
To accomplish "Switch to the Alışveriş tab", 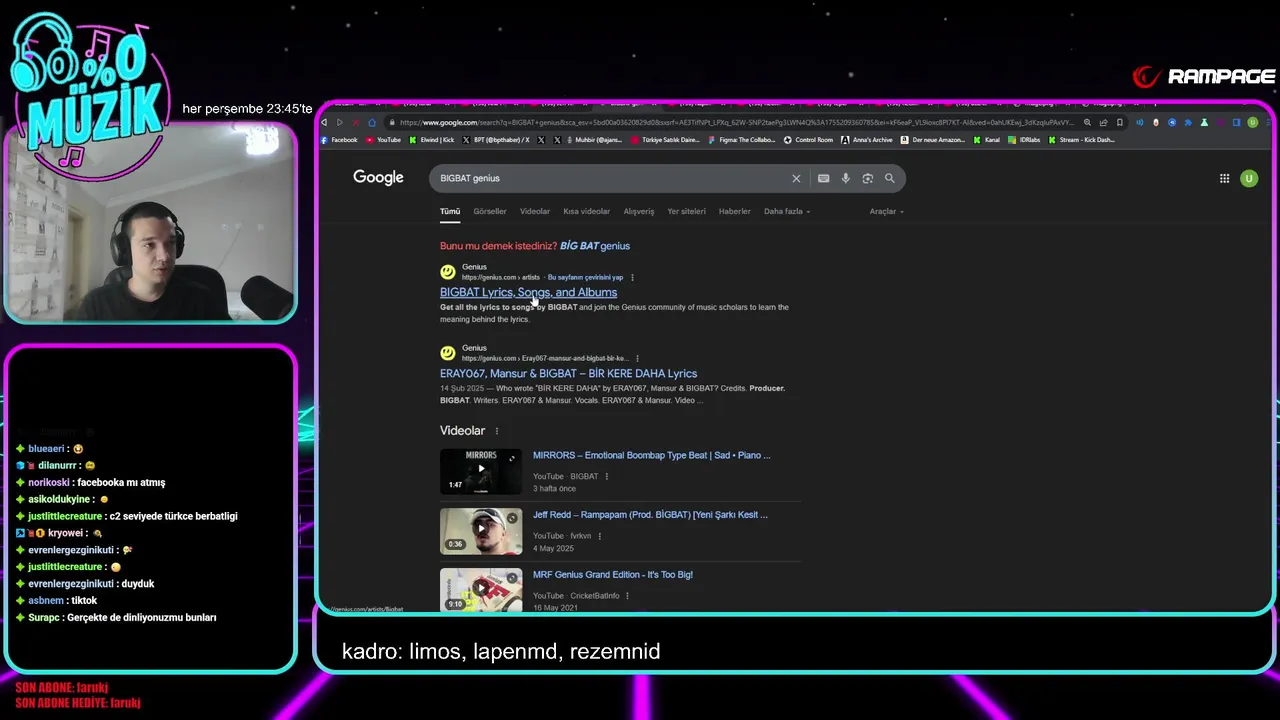I will (639, 211).
